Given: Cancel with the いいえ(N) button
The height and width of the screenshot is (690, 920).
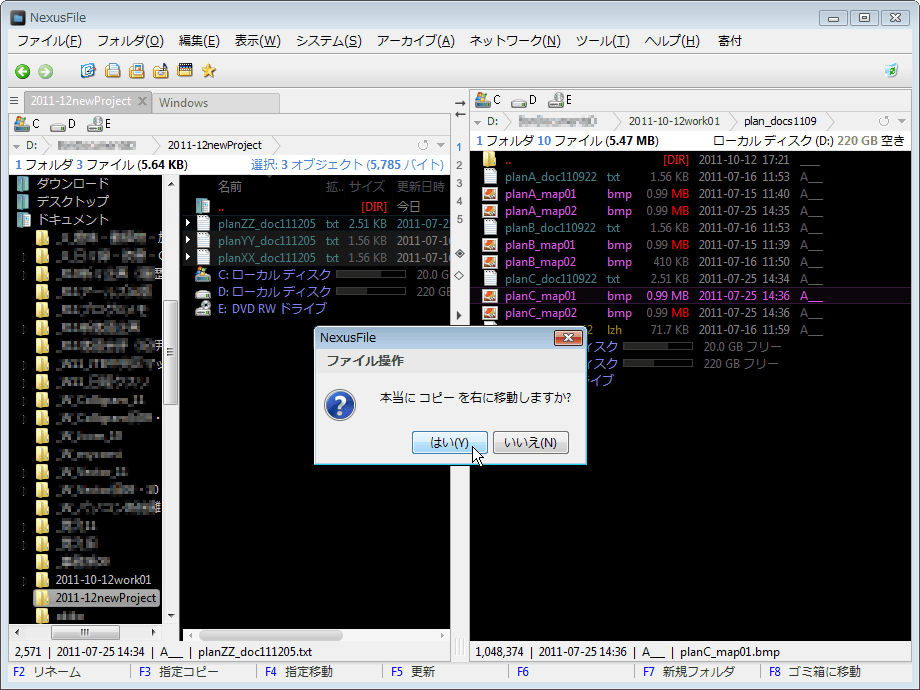Looking at the screenshot, I should [x=530, y=442].
